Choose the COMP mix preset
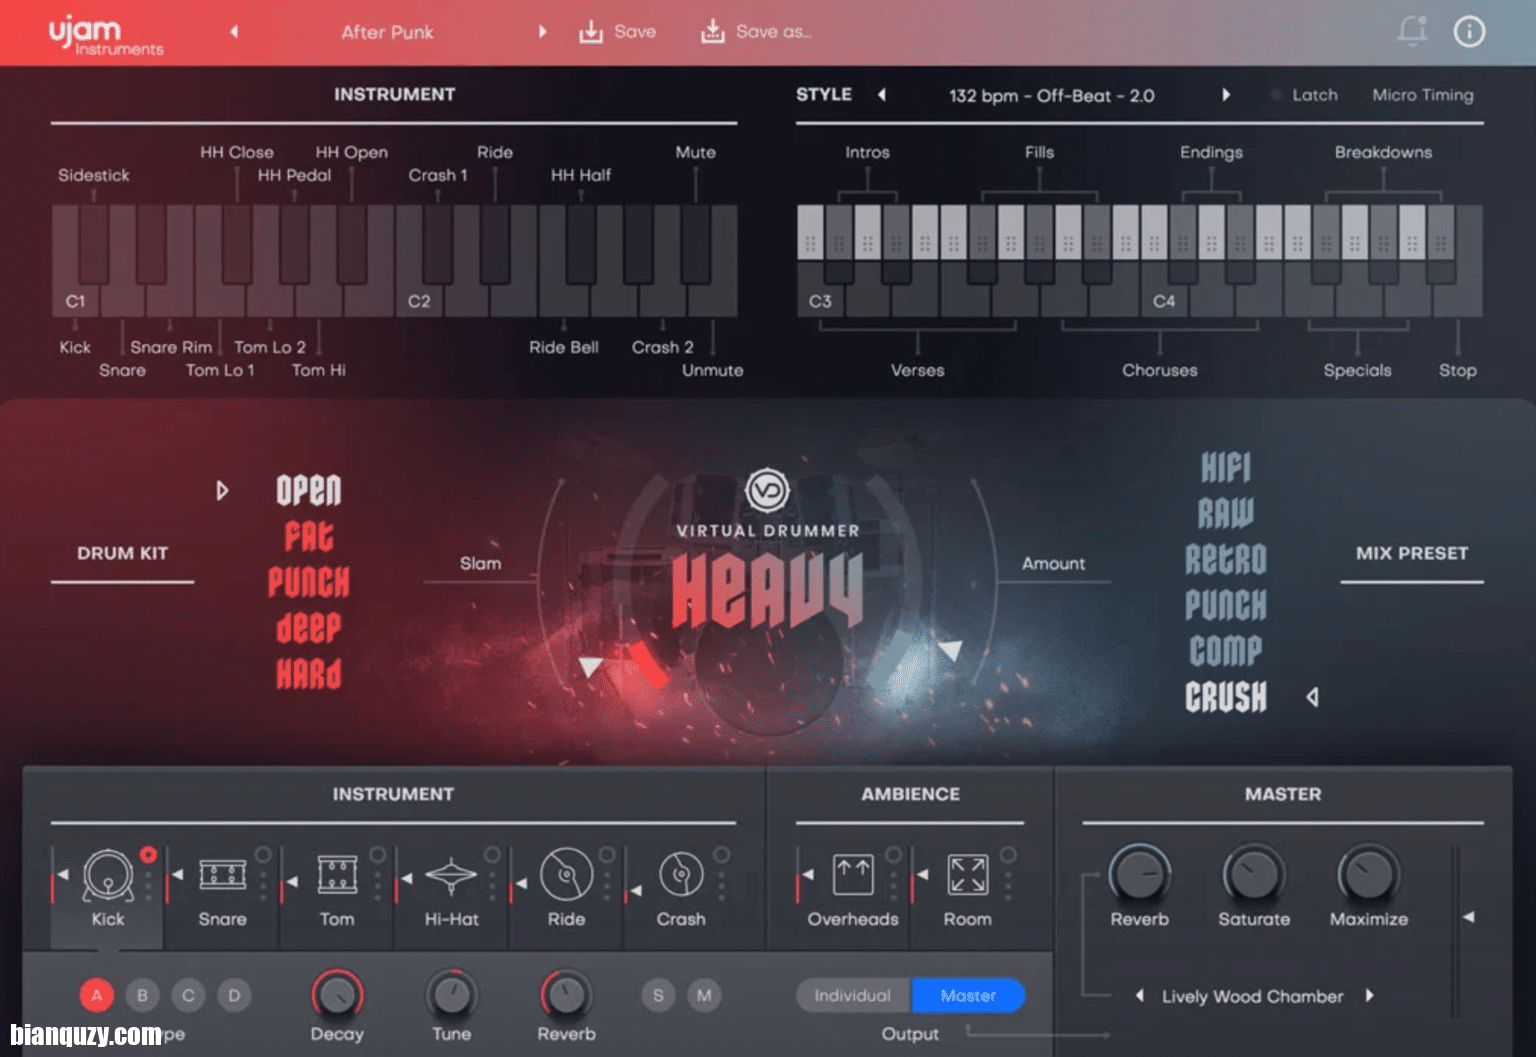This screenshot has height=1057, width=1536. coord(1226,650)
